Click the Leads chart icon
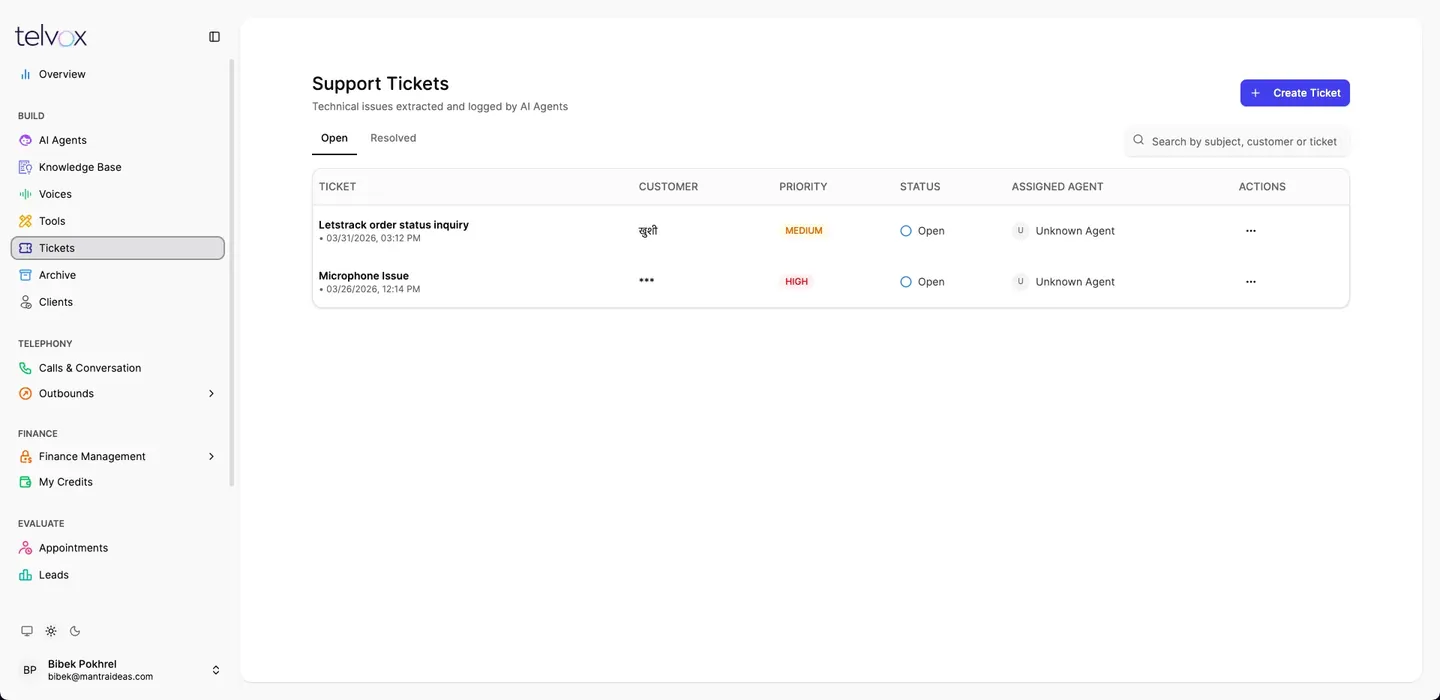The width and height of the screenshot is (1440, 700). pos(26,575)
